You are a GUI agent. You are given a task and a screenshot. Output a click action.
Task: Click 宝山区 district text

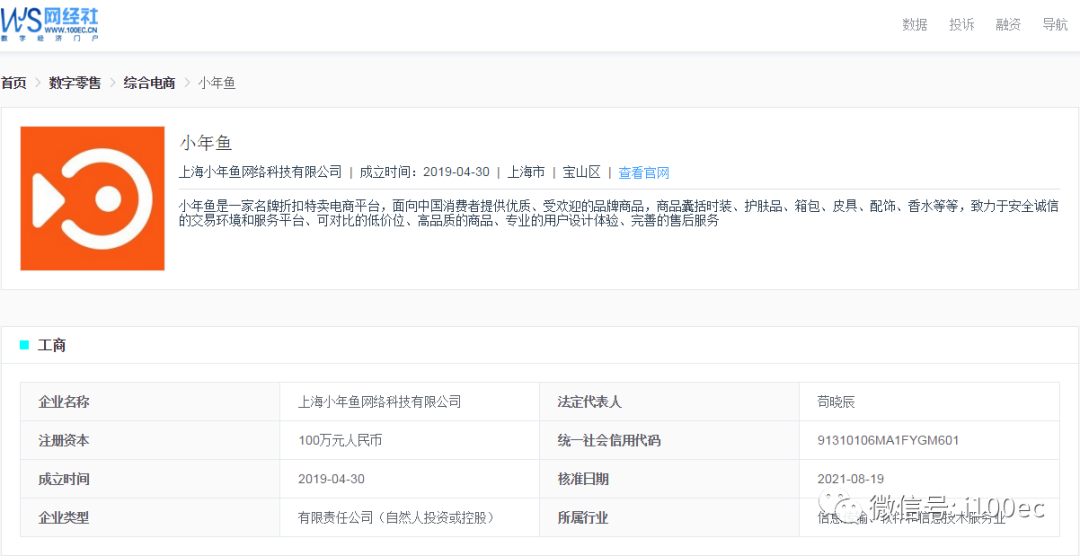coord(582,172)
